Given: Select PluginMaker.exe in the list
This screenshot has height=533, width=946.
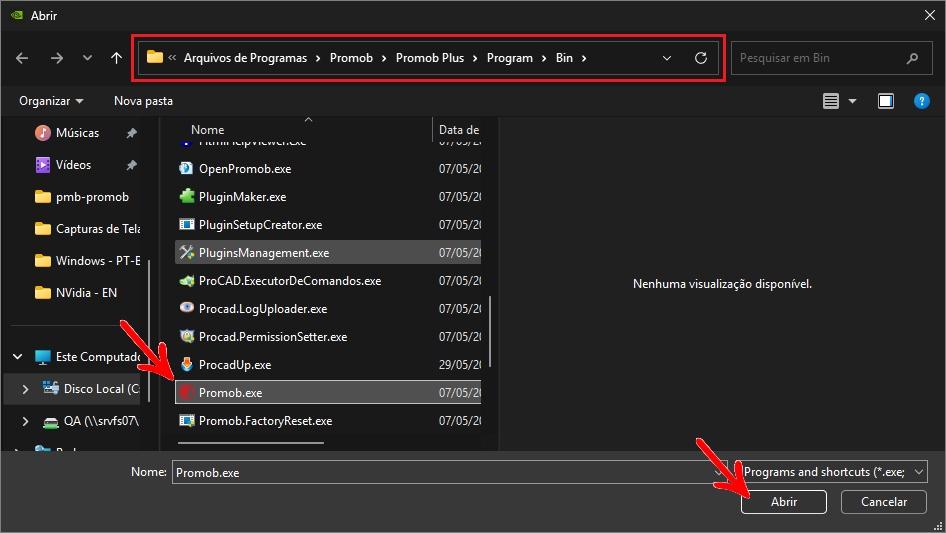Looking at the screenshot, I should (x=328, y=197).
